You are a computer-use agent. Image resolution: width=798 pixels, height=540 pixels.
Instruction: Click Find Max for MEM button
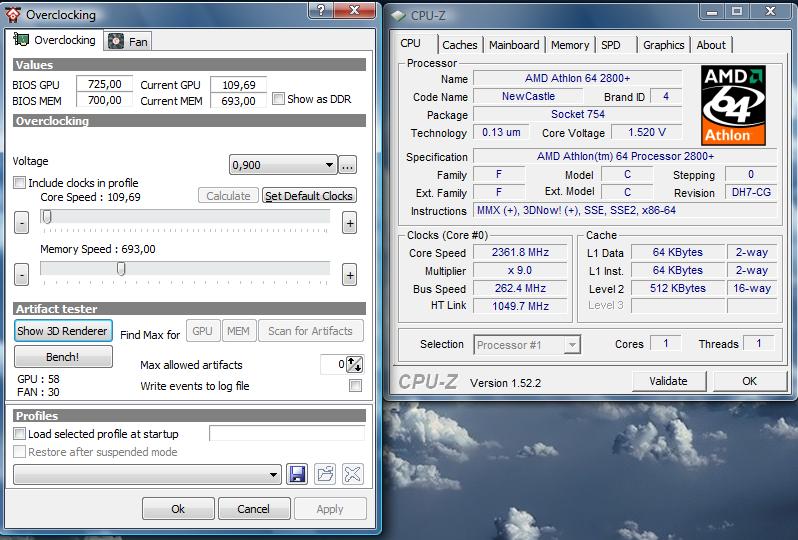click(x=238, y=331)
